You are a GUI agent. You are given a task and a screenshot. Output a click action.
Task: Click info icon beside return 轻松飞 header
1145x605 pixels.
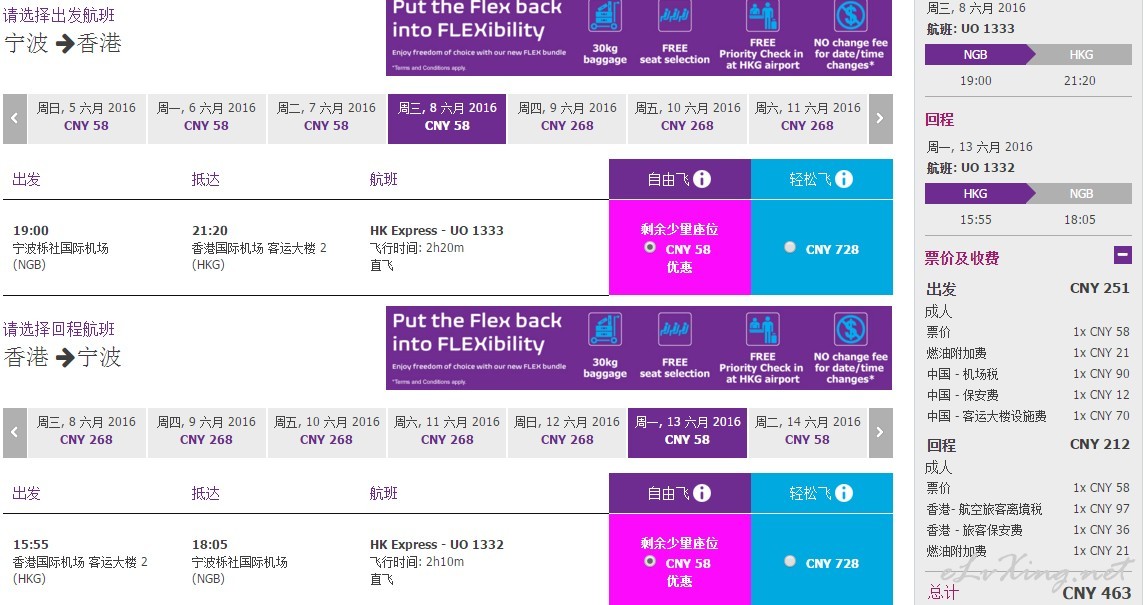pos(843,493)
